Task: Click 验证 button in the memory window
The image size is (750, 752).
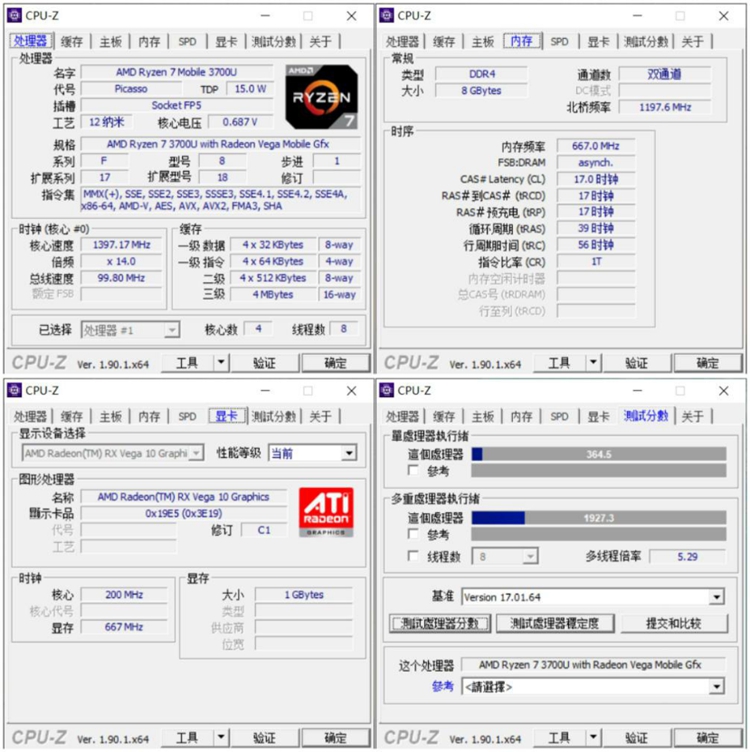Action: (637, 363)
